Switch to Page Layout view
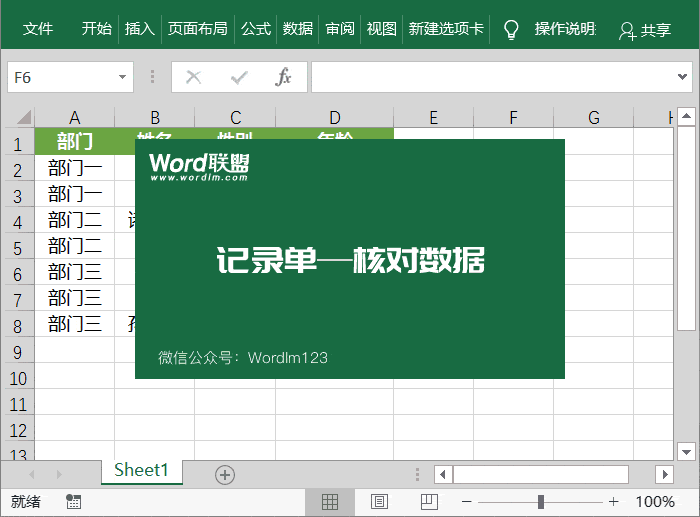700x517 pixels. tap(380, 501)
